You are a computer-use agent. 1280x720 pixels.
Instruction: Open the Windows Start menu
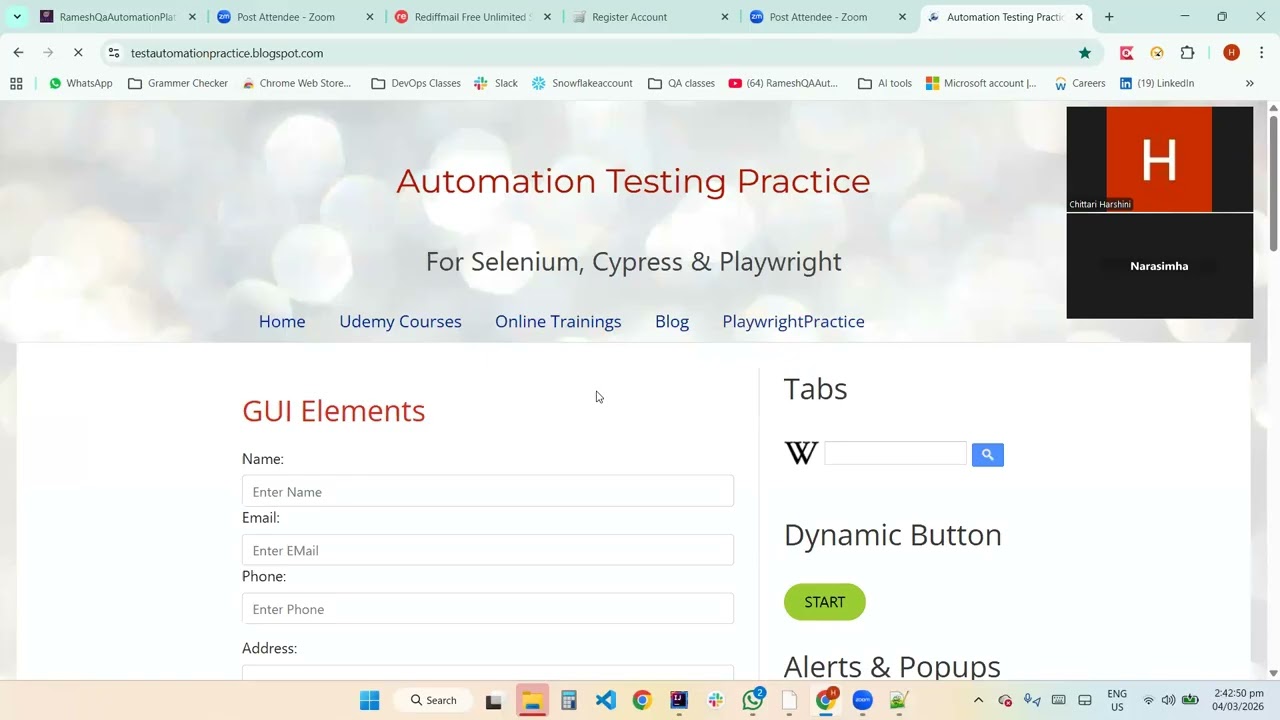(x=370, y=700)
